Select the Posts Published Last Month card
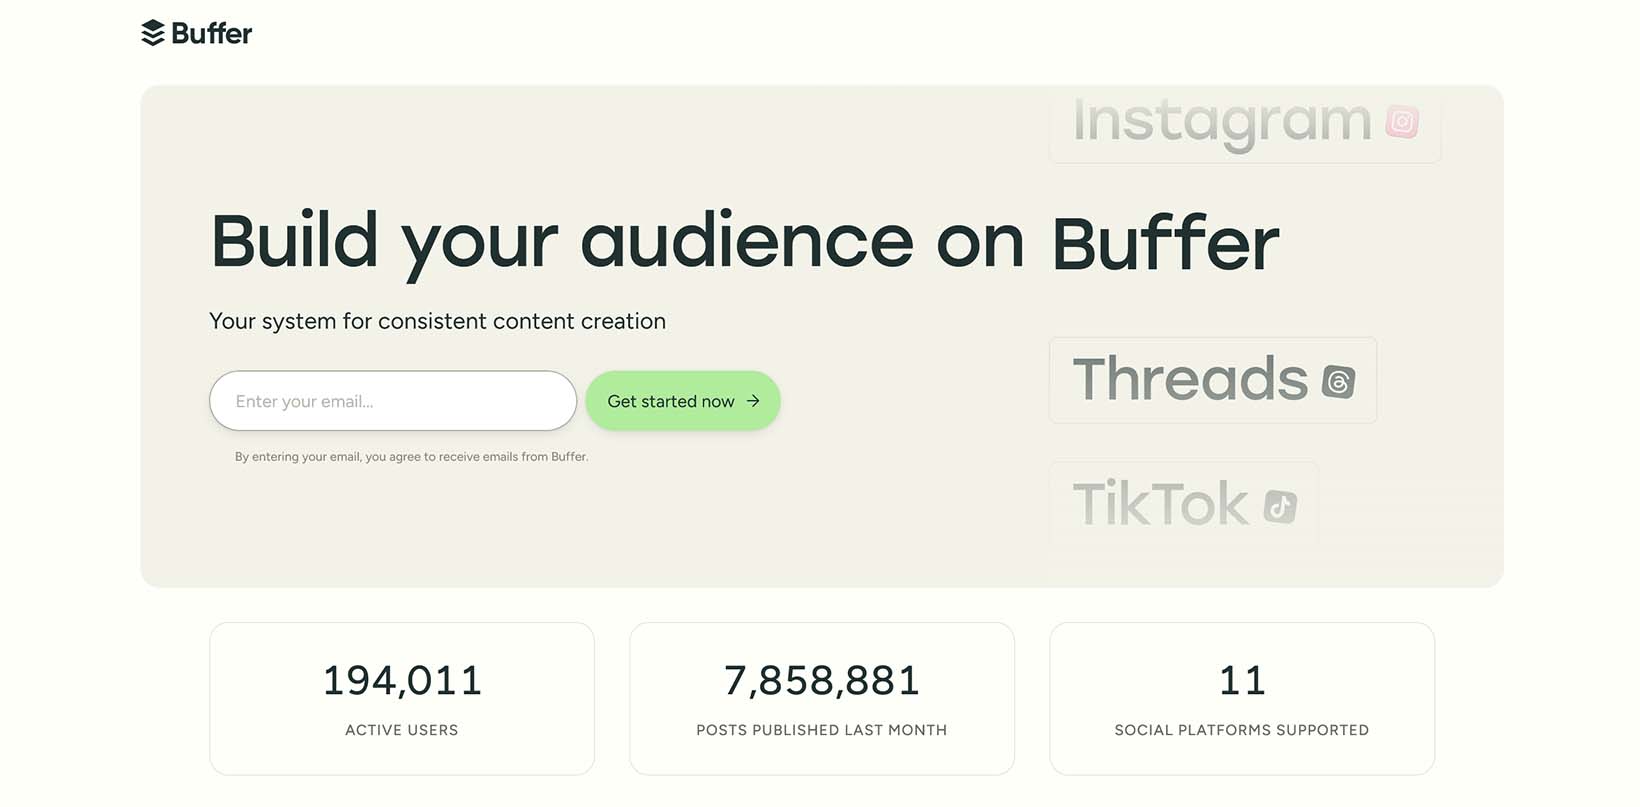This screenshot has width=1640, height=807. [821, 698]
